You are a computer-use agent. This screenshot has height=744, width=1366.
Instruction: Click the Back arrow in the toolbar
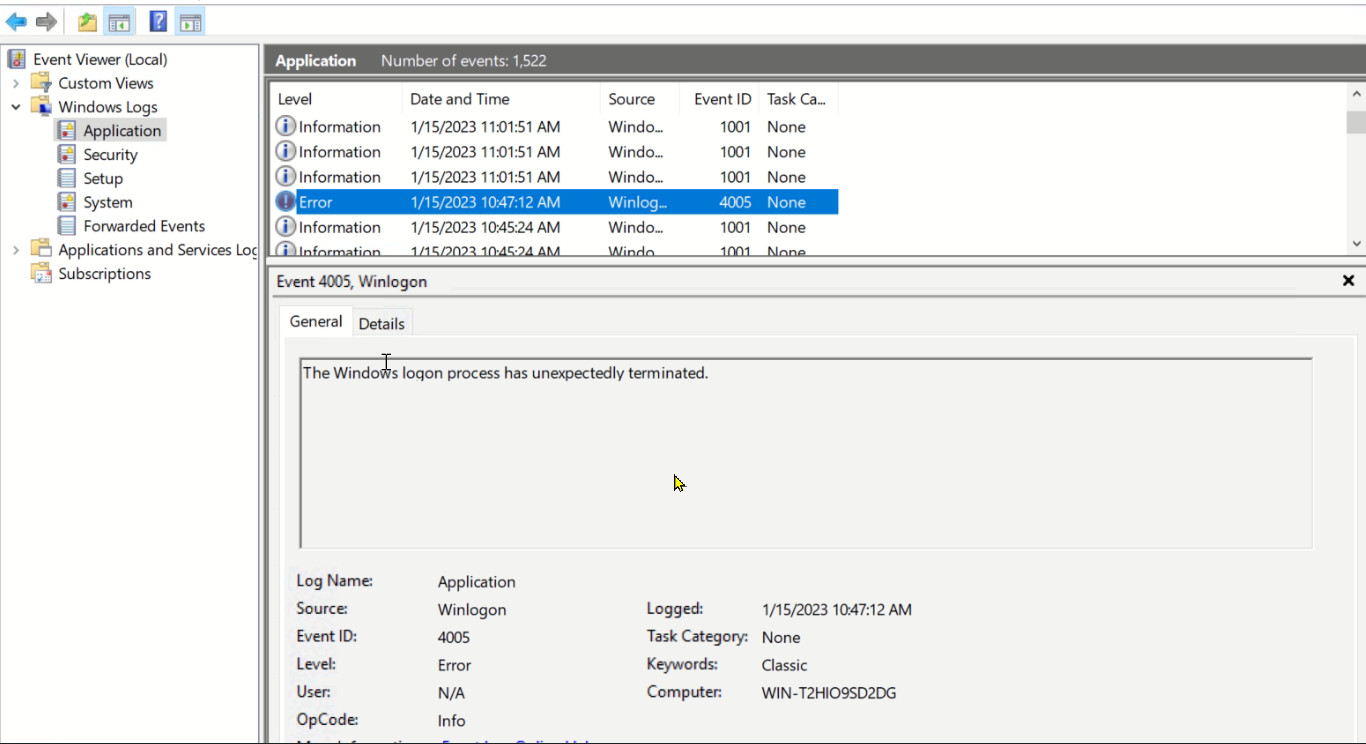16,21
